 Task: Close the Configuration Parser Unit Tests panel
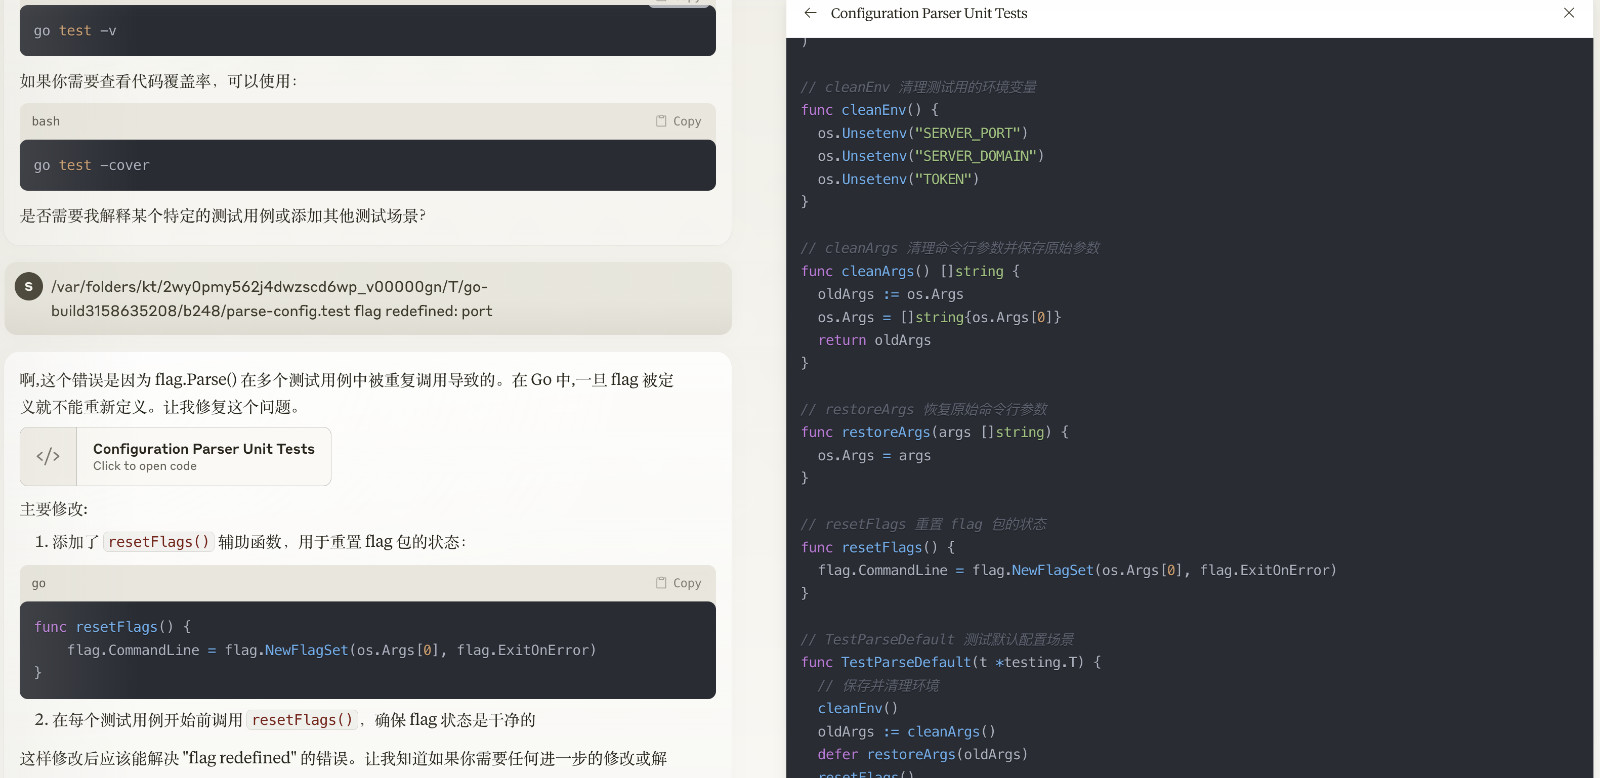click(1569, 13)
